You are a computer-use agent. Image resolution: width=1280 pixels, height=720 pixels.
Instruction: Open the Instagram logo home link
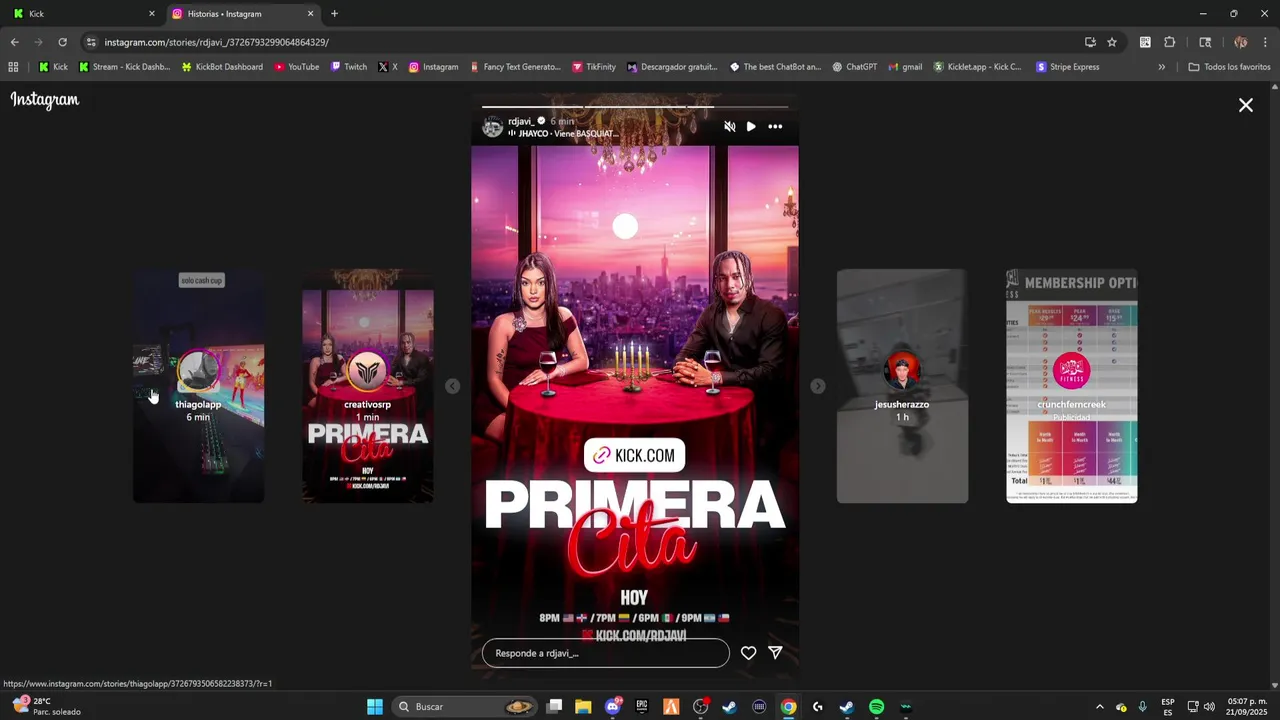pos(45,100)
